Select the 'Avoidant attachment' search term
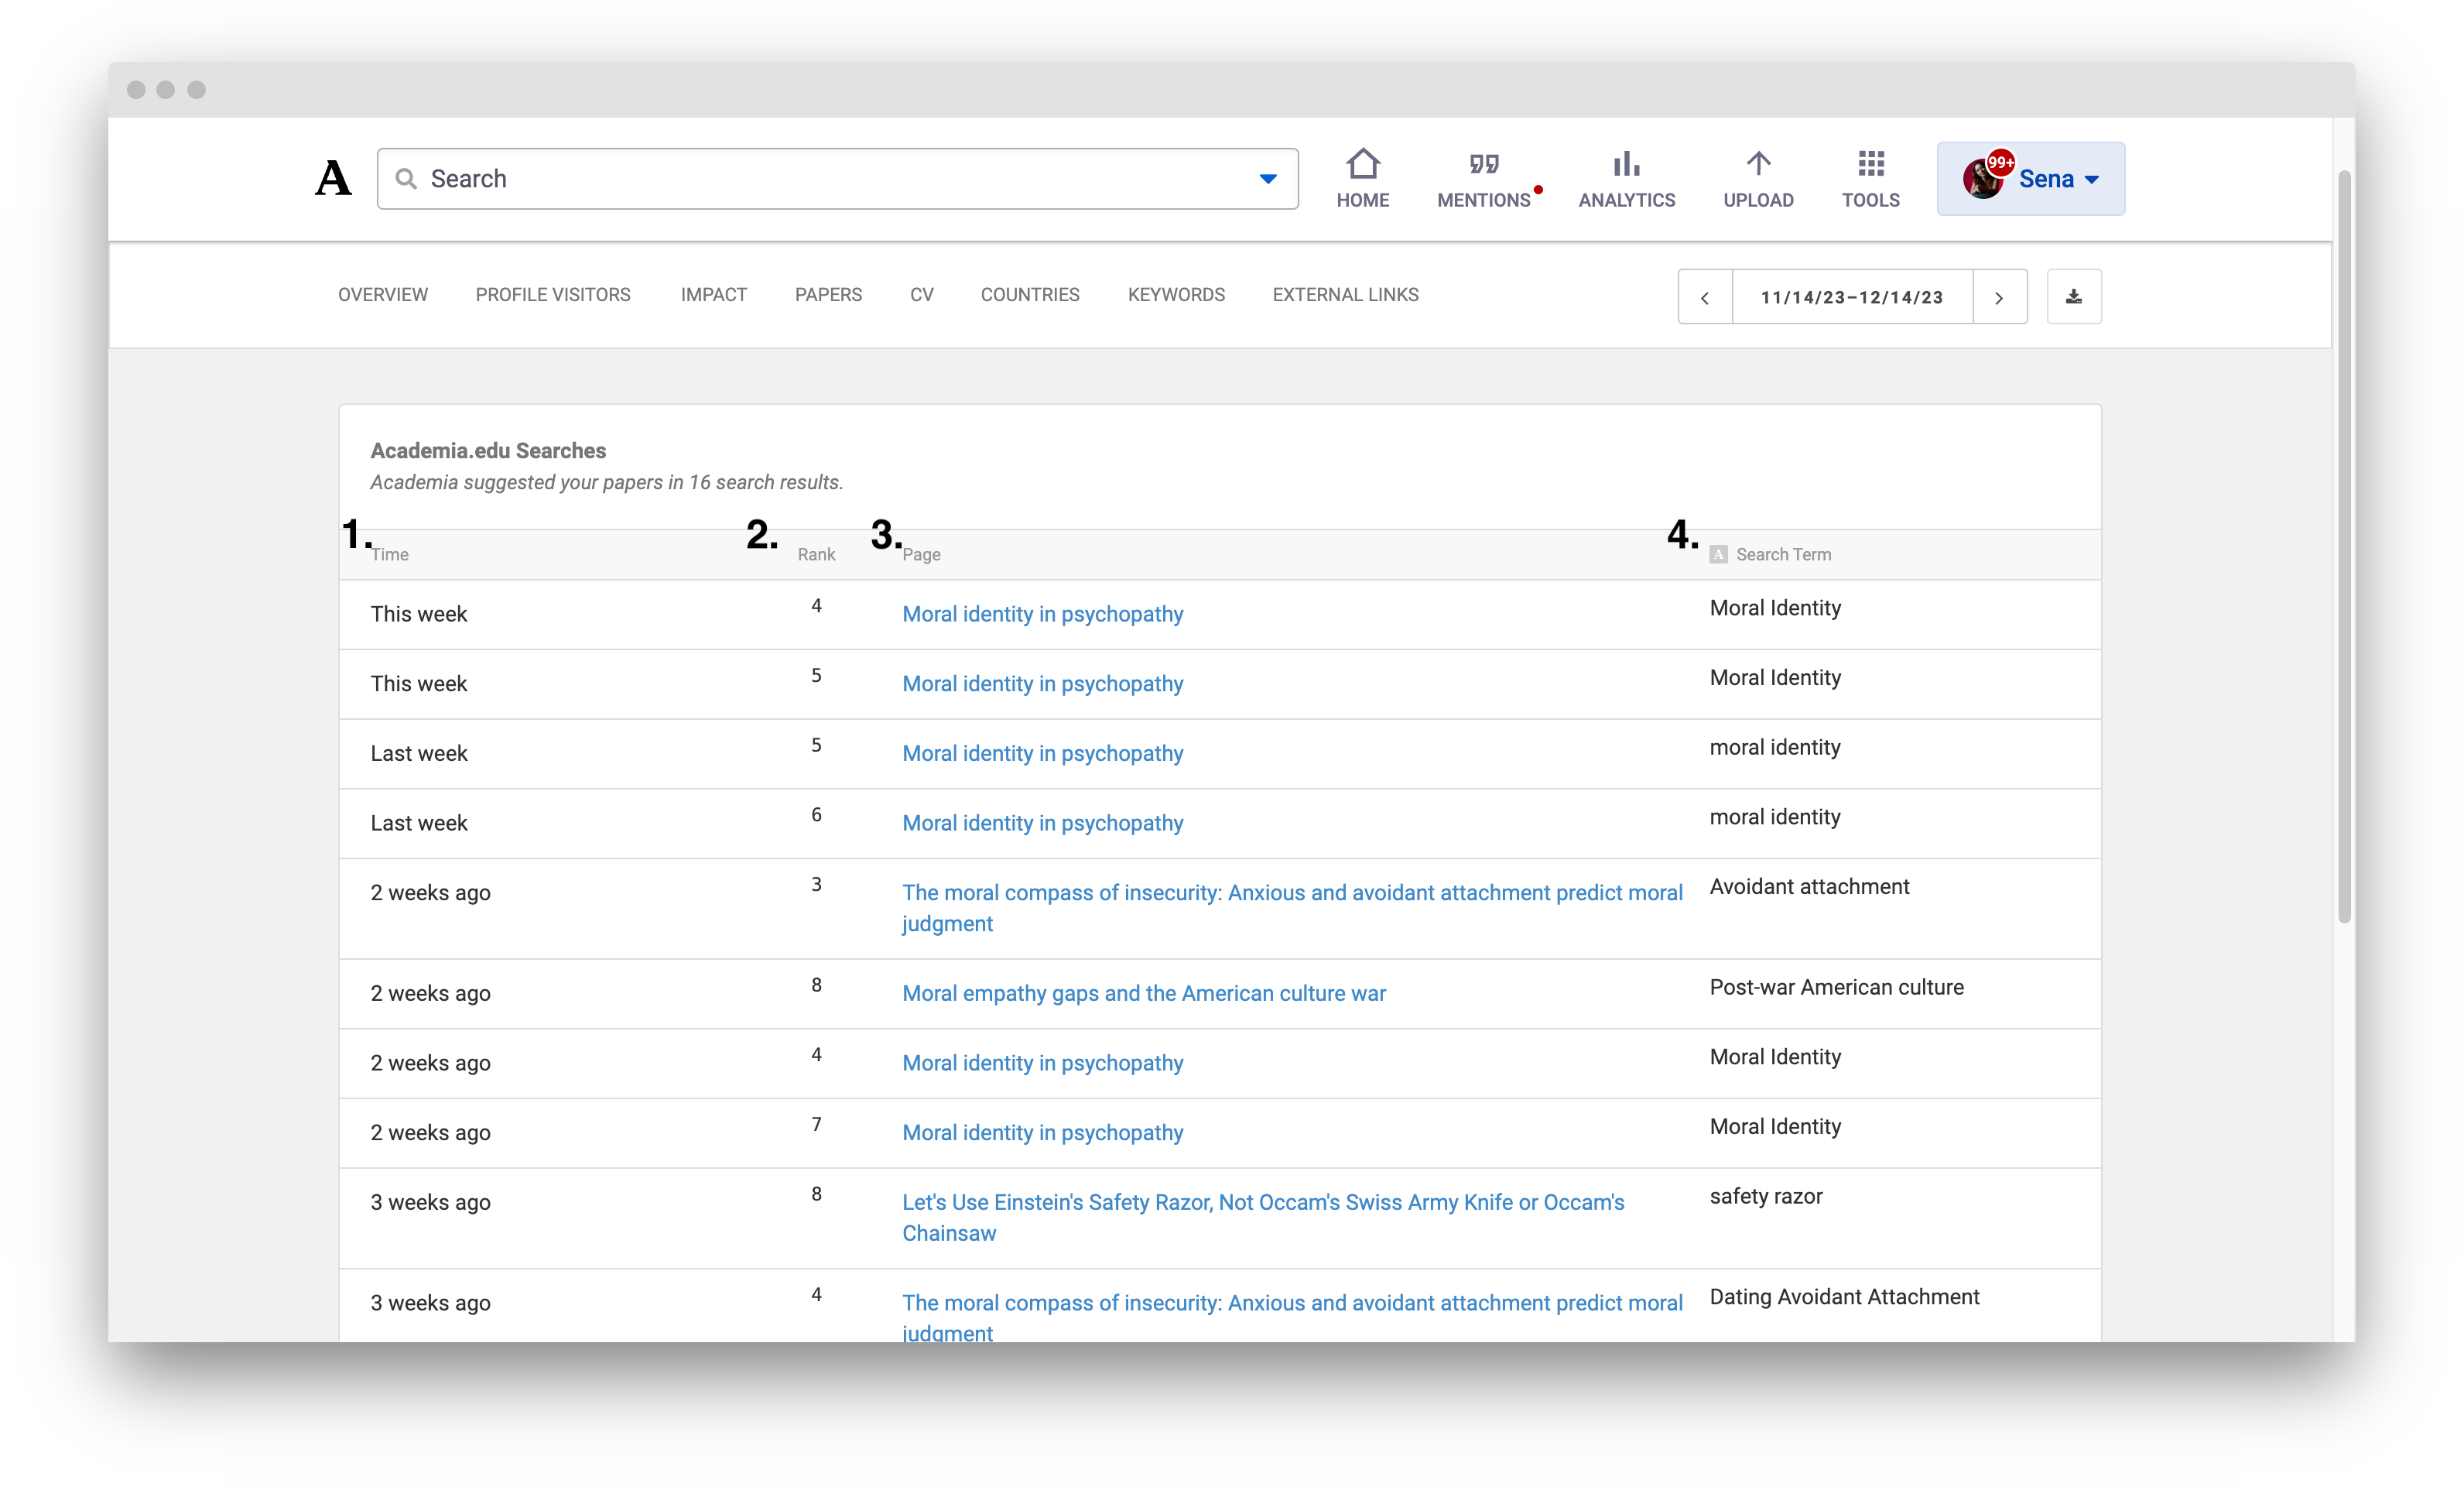The width and height of the screenshot is (2464, 1497). tap(1809, 887)
